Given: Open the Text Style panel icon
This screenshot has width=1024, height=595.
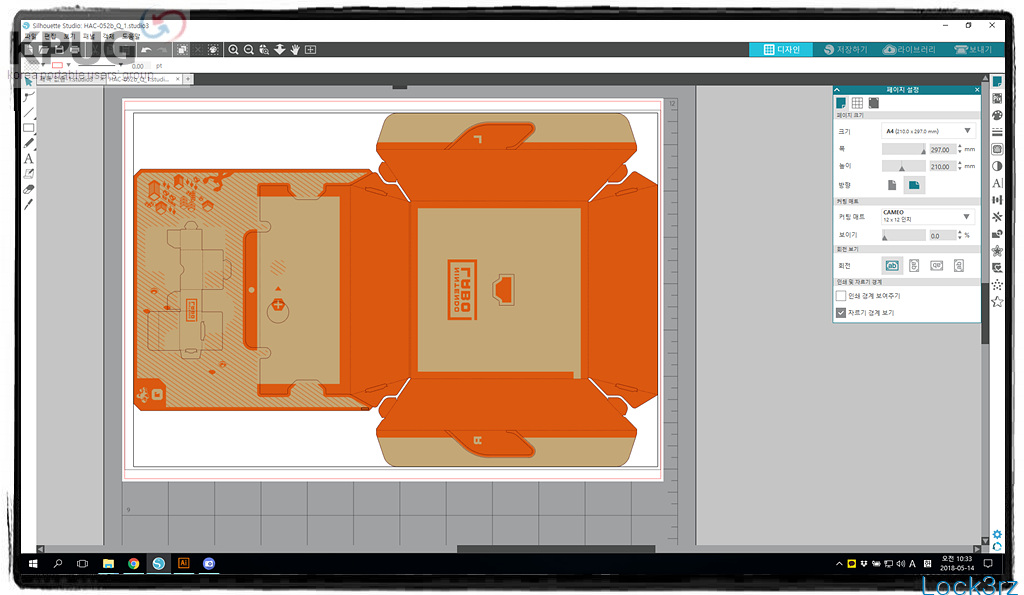Looking at the screenshot, I should [x=997, y=183].
